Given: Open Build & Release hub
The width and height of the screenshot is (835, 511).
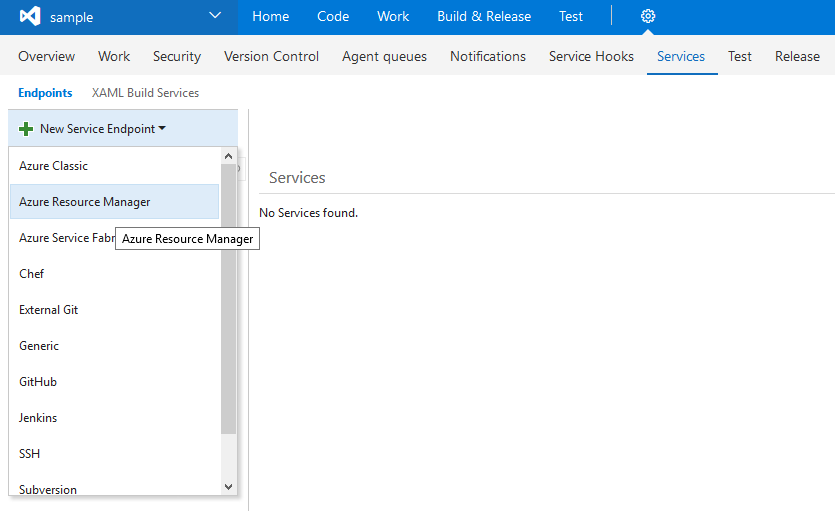Looking at the screenshot, I should 484,17.
